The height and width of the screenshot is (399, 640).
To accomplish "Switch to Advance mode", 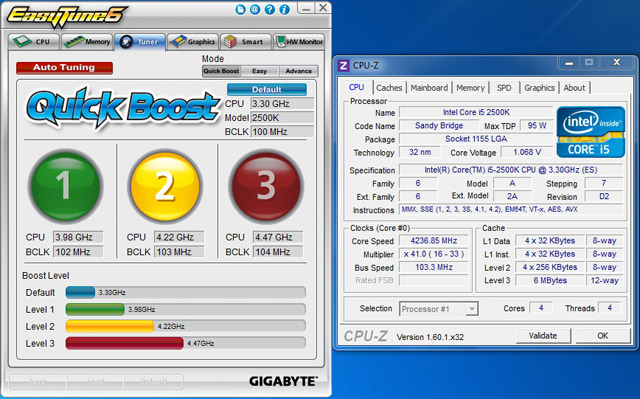I will 299,71.
